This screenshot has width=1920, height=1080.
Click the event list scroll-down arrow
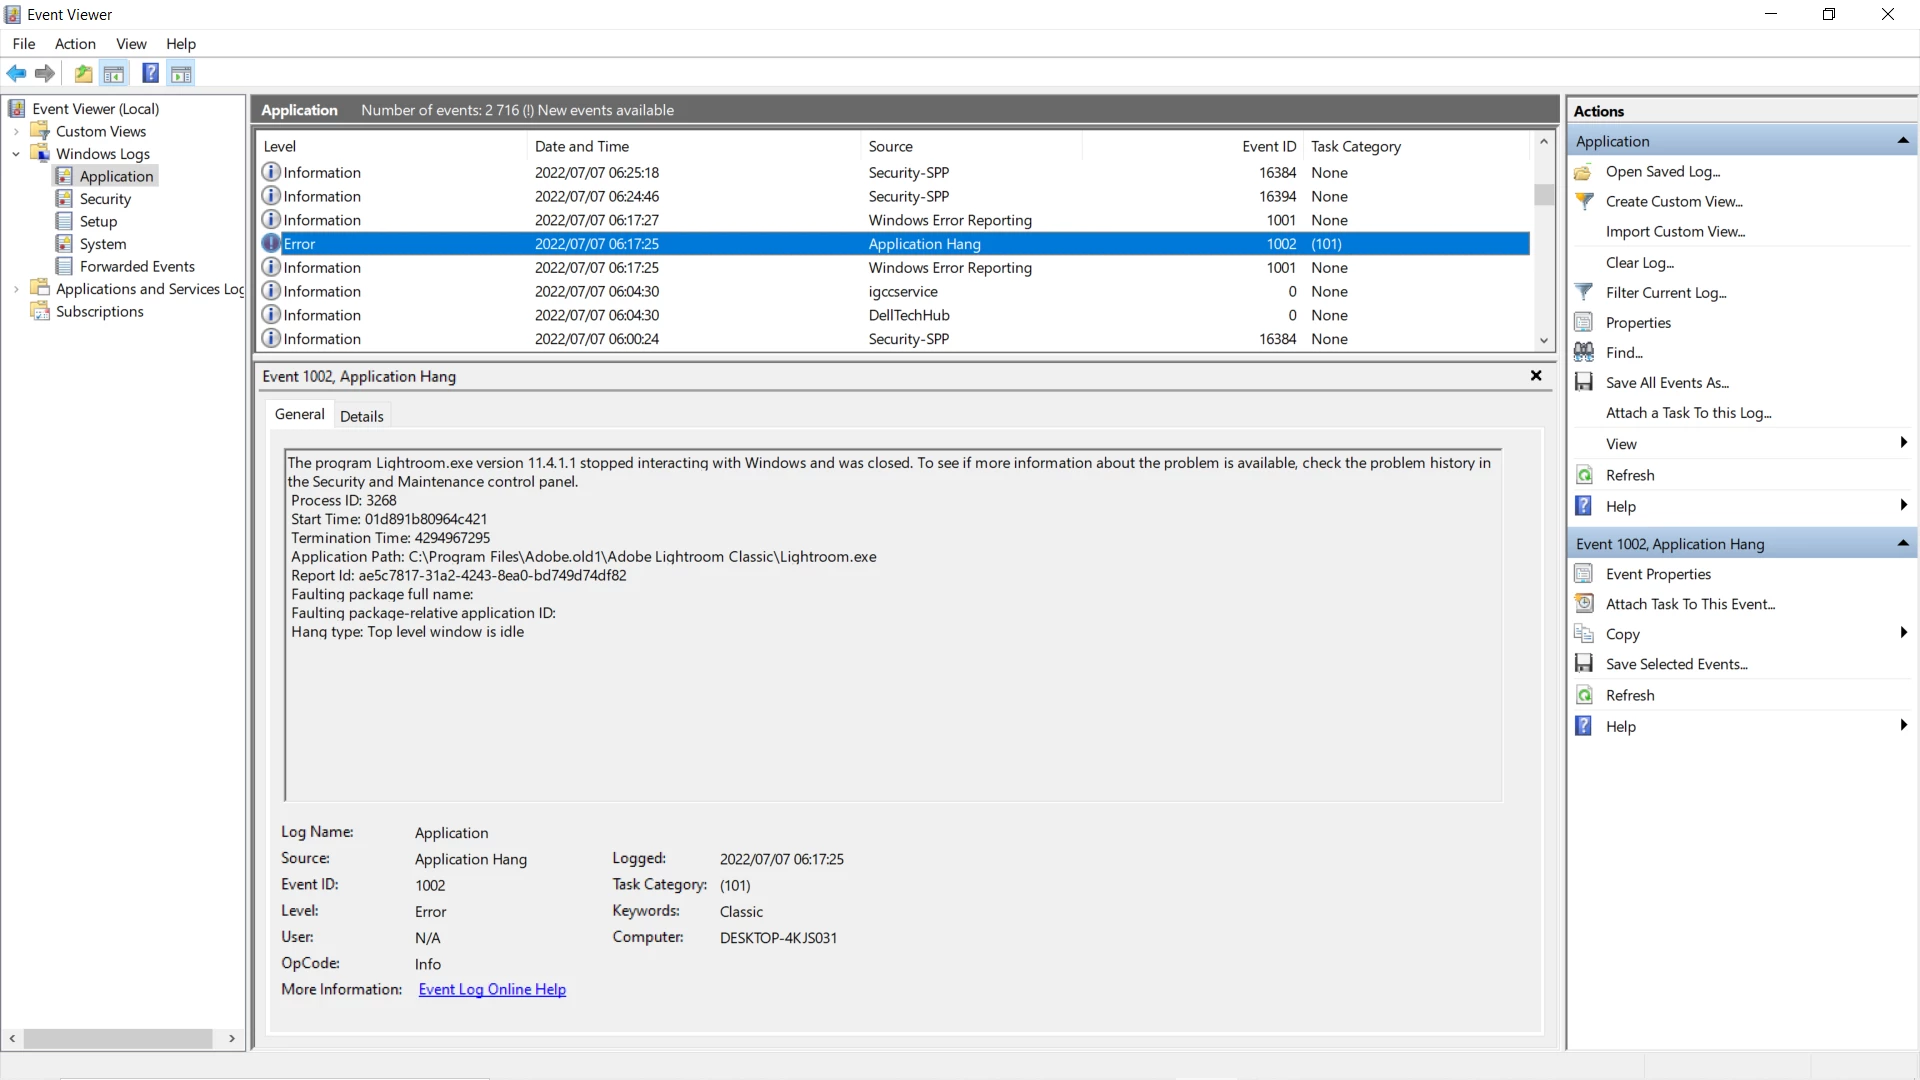[1544, 340]
